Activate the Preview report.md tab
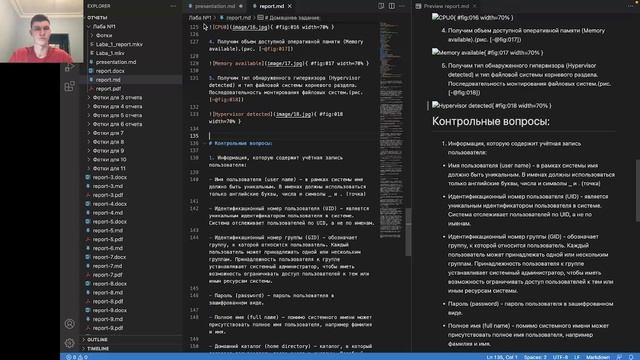 [446, 6]
